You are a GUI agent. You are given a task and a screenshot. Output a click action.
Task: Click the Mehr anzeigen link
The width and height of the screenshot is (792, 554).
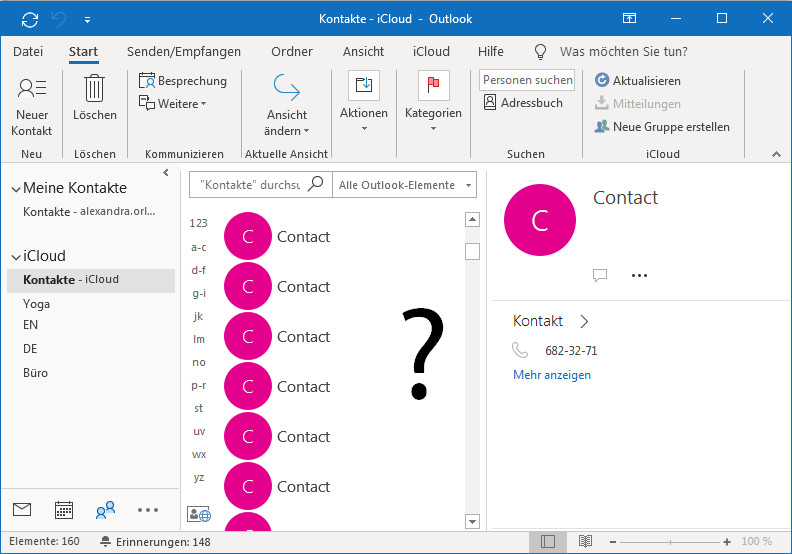552,375
